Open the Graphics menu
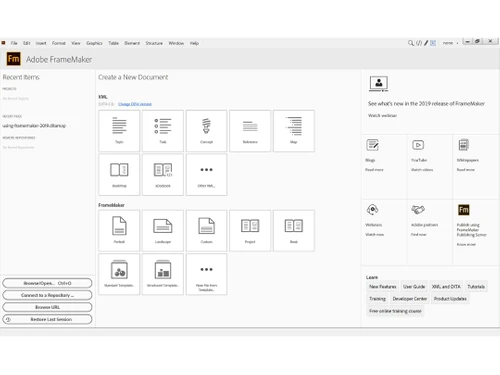The height and width of the screenshot is (375, 500). coord(94,43)
